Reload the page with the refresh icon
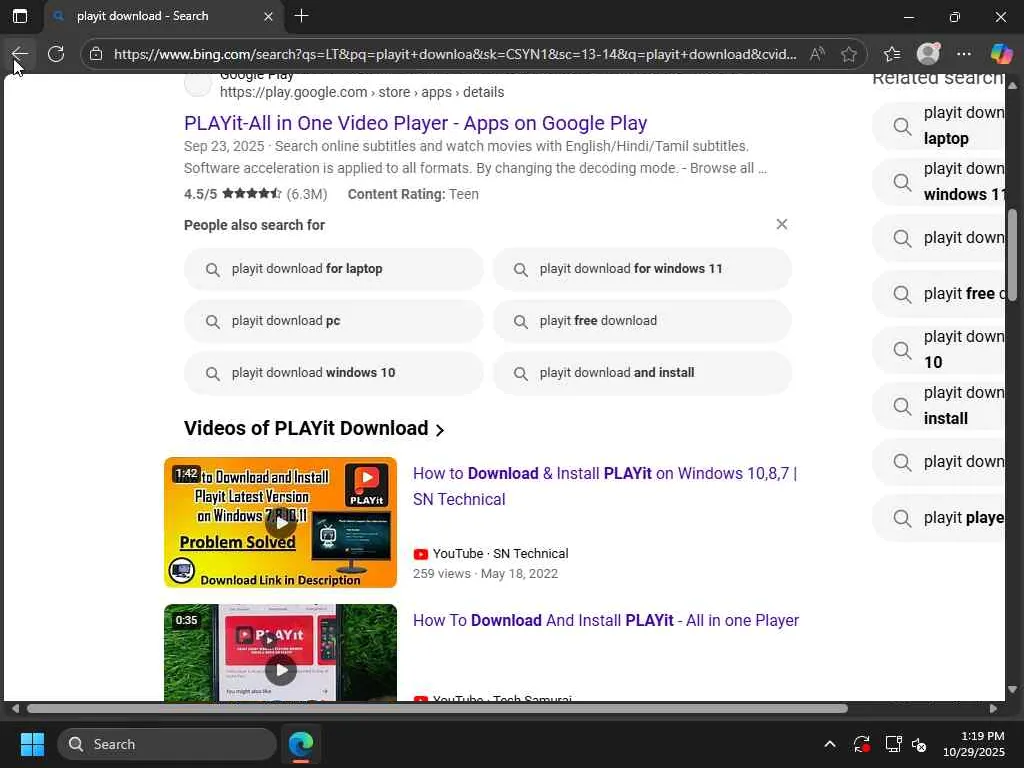1024x768 pixels. [x=56, y=54]
